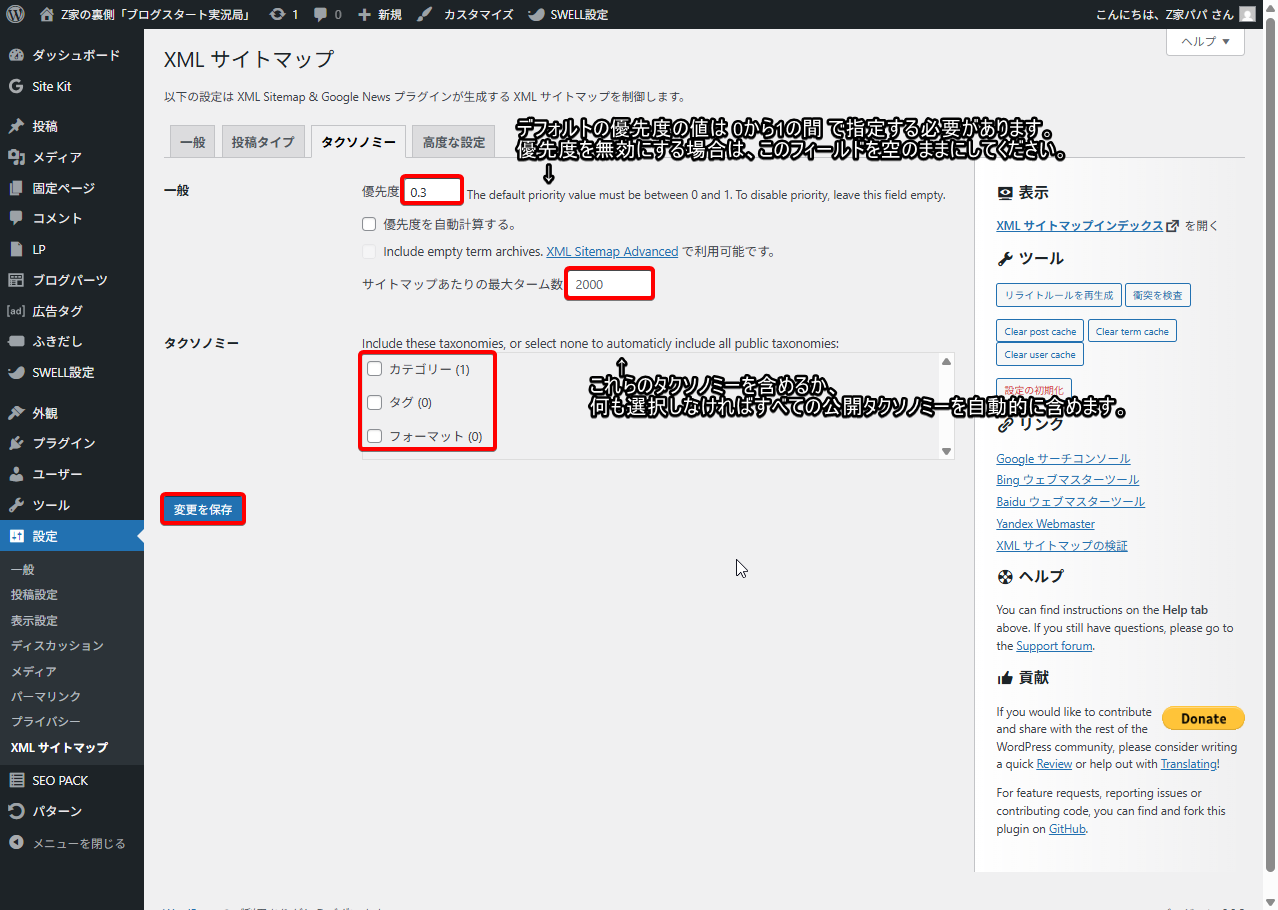Check the タグ (0) taxonomy

[x=375, y=402]
